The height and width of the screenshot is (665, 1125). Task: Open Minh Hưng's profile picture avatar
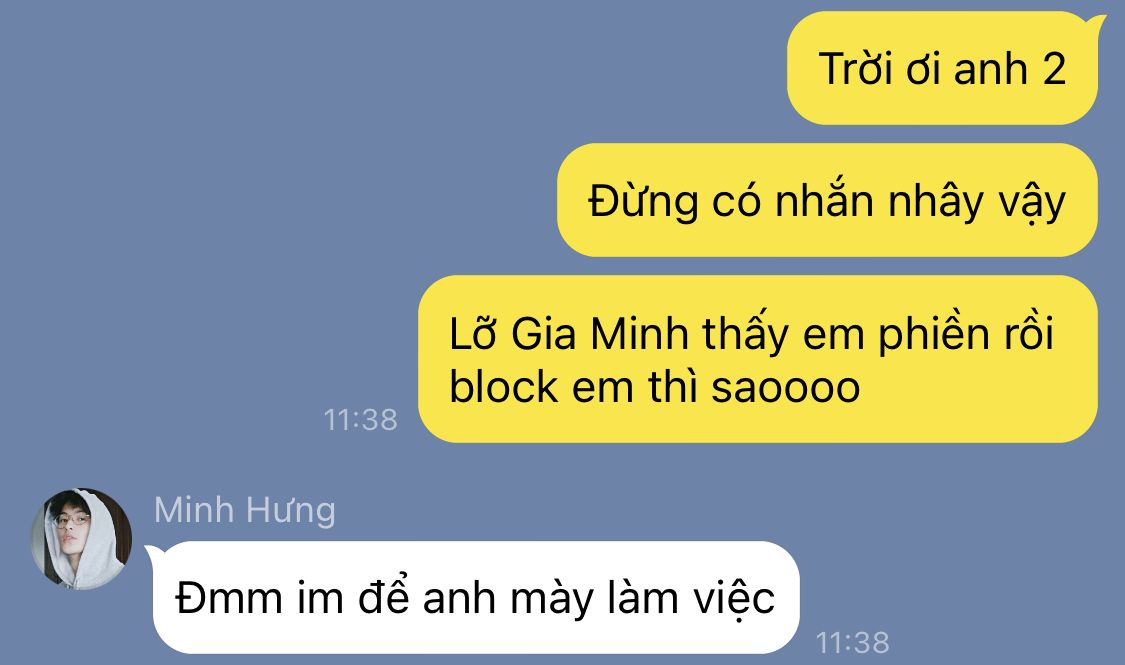point(81,539)
